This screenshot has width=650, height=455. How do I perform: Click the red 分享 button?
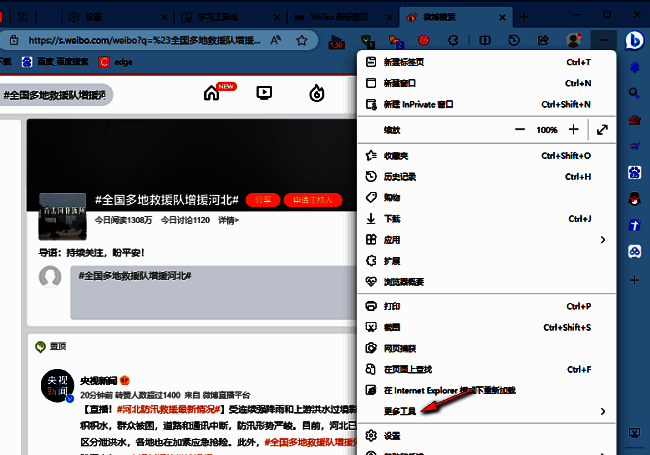[x=262, y=200]
